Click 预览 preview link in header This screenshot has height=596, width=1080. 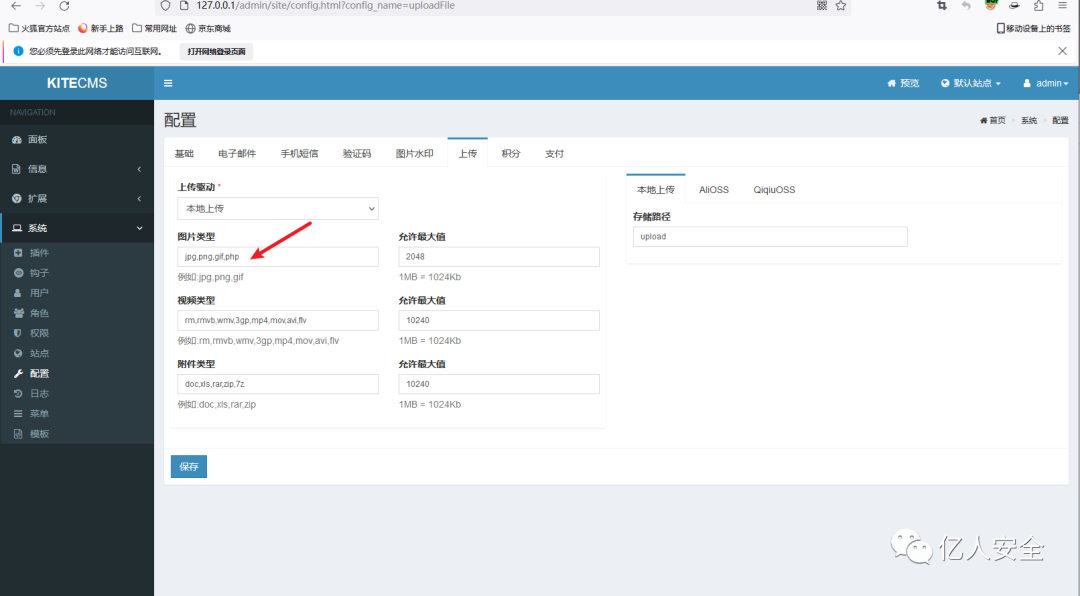(x=903, y=83)
